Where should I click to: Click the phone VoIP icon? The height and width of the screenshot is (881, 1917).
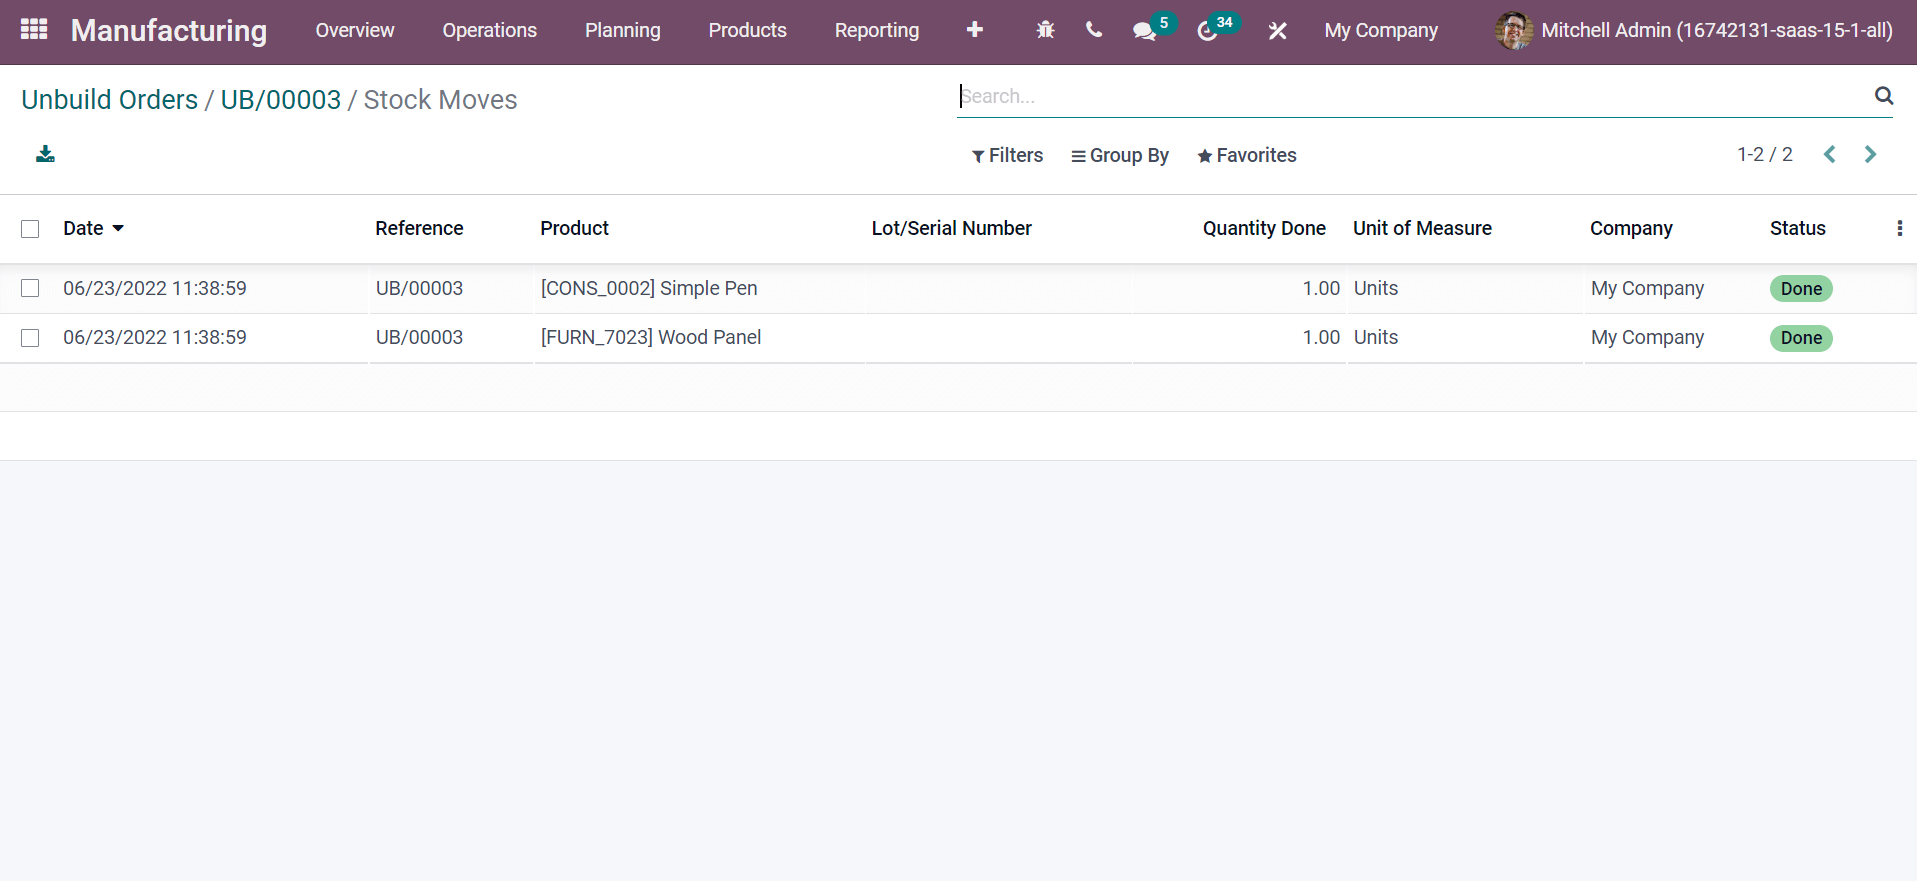pyautogui.click(x=1094, y=30)
